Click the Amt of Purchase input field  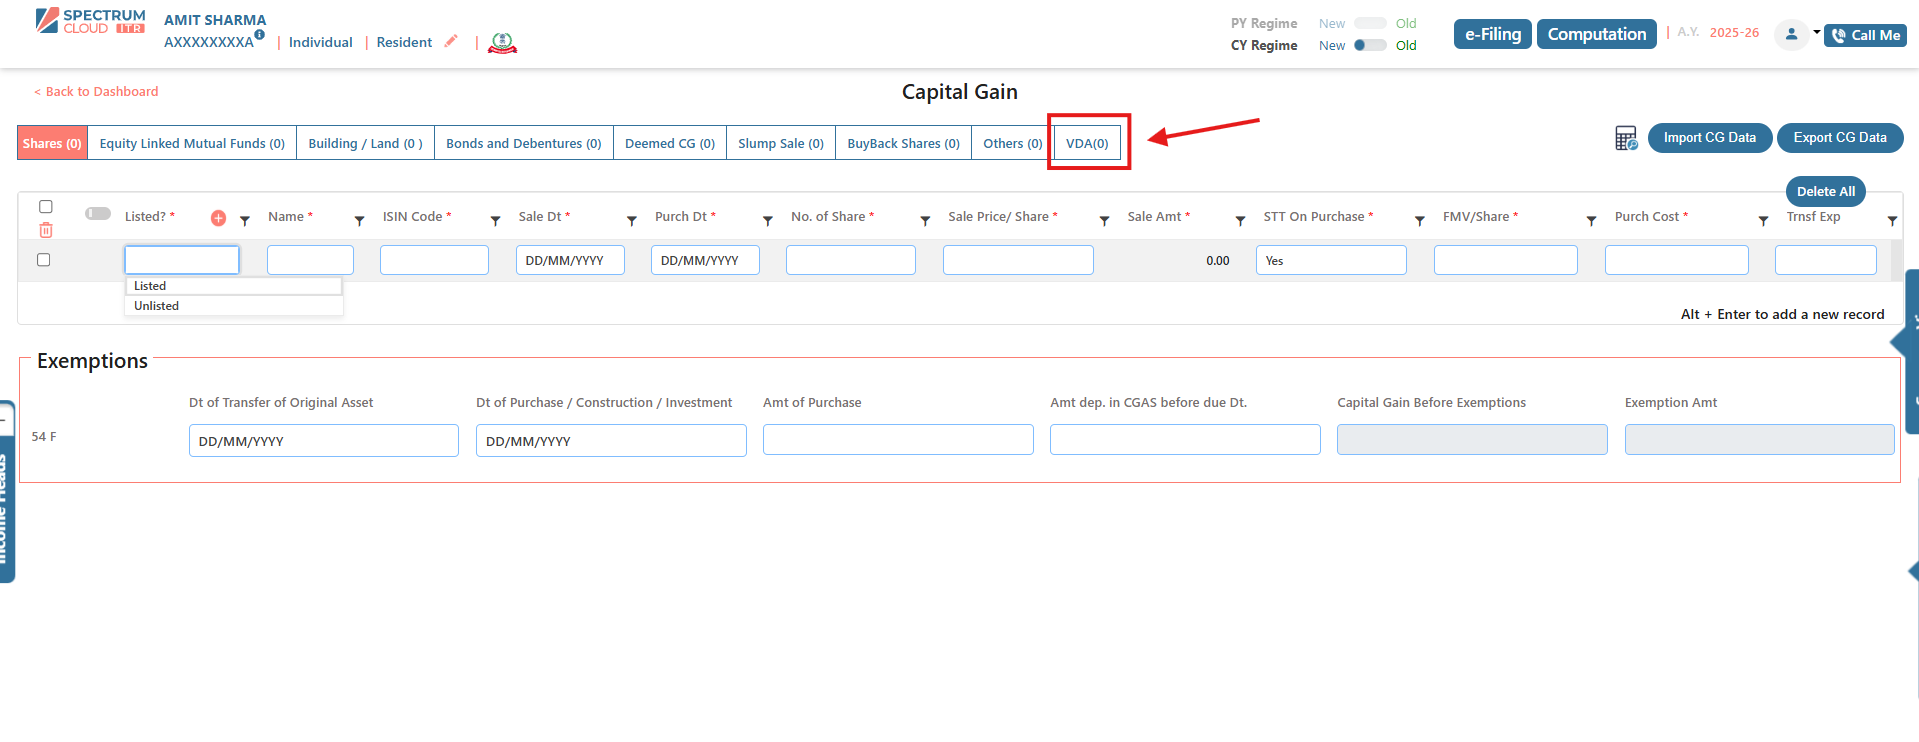pyautogui.click(x=897, y=440)
